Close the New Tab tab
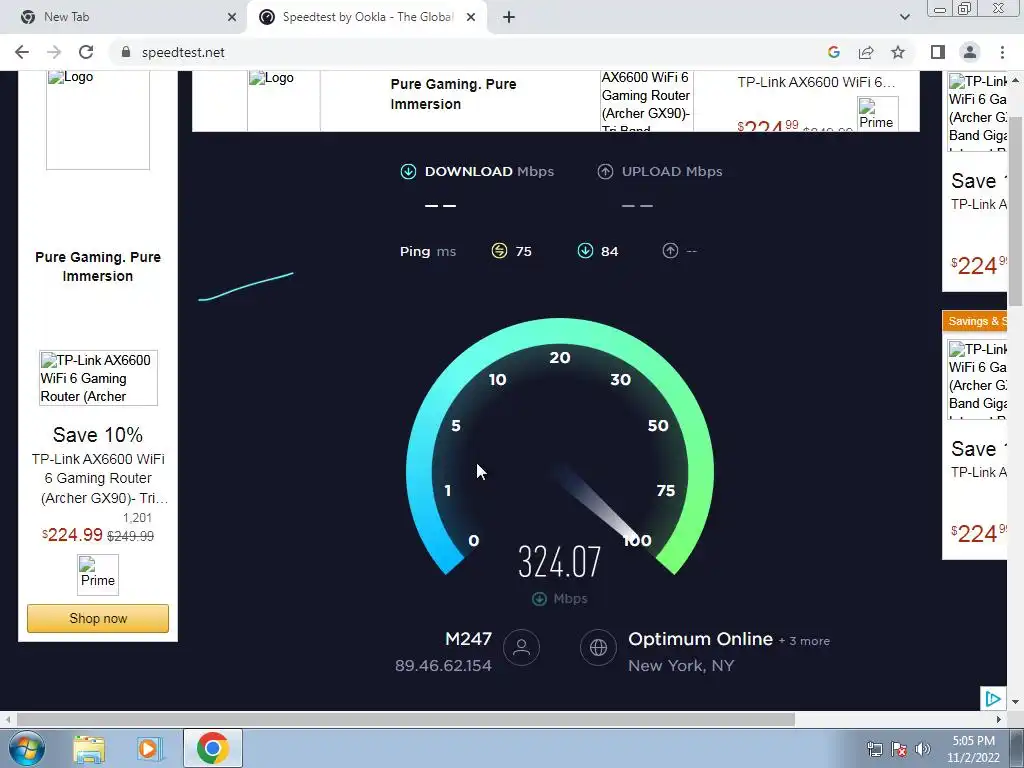Image resolution: width=1024 pixels, height=768 pixels. point(232,17)
